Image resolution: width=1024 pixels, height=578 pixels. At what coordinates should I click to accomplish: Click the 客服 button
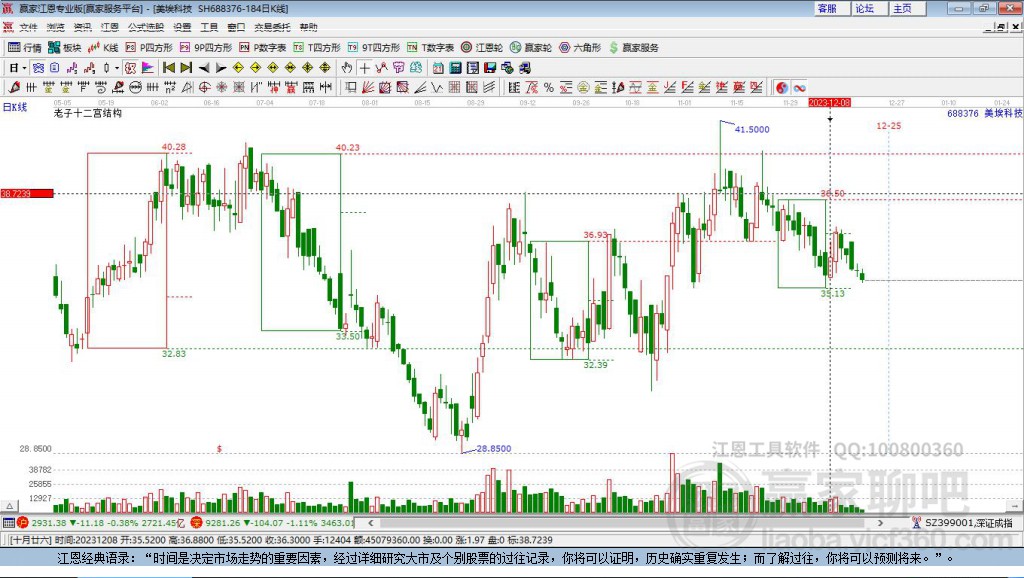point(831,8)
